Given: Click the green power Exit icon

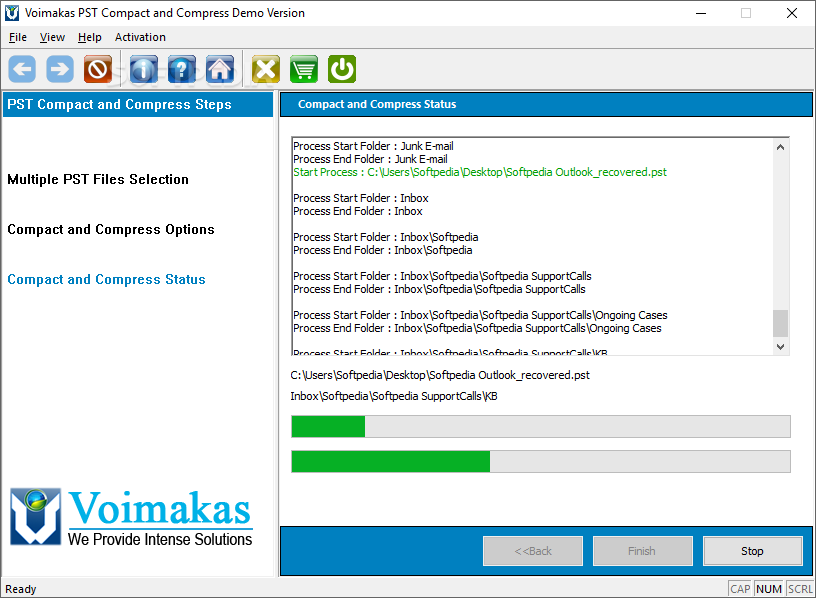Looking at the screenshot, I should [342, 69].
